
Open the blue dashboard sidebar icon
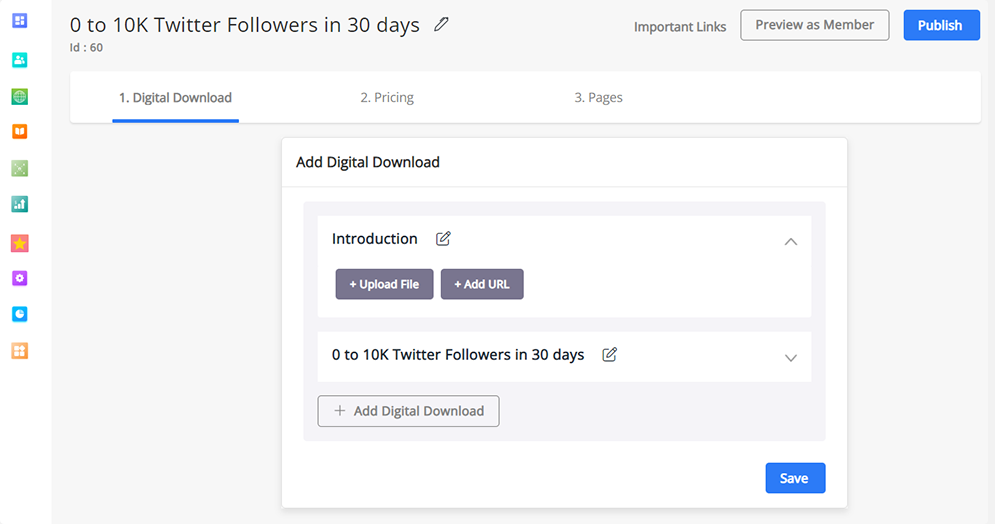coord(20,21)
